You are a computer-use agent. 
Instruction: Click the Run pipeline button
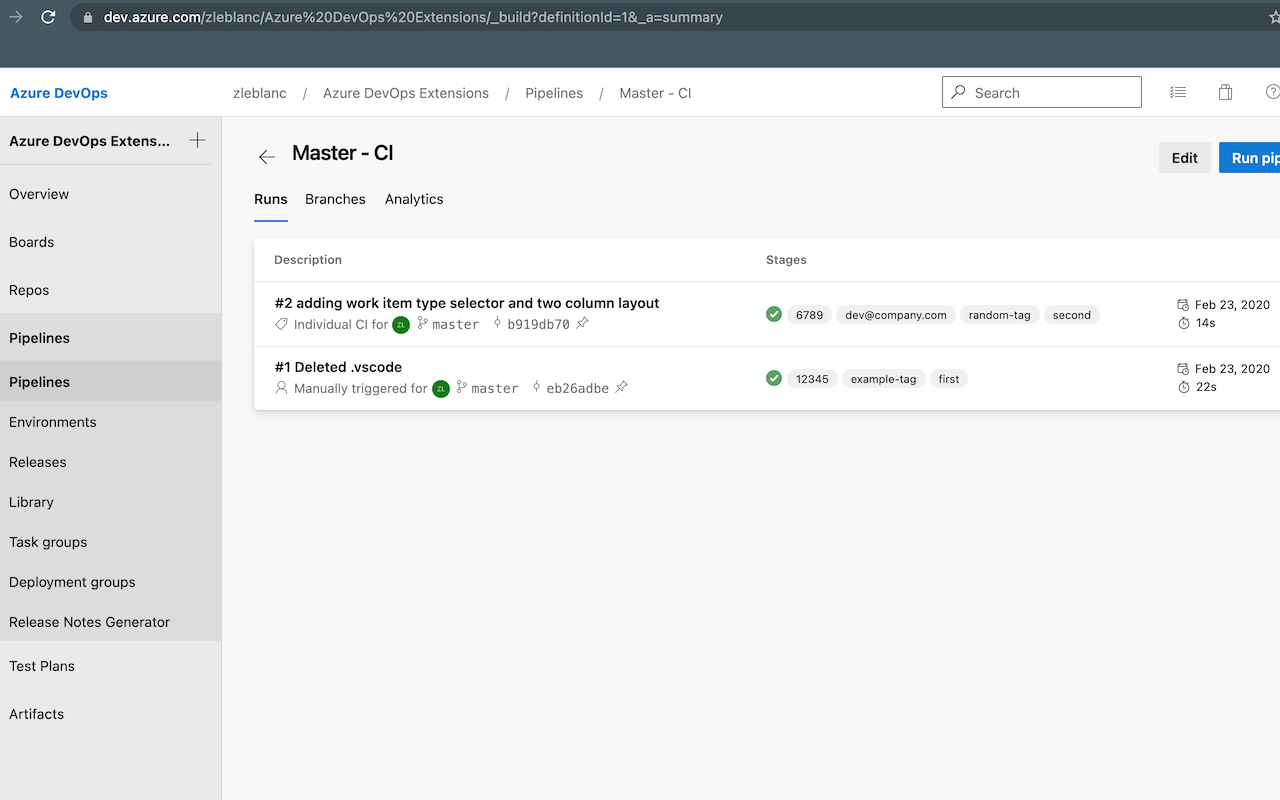[1250, 158]
